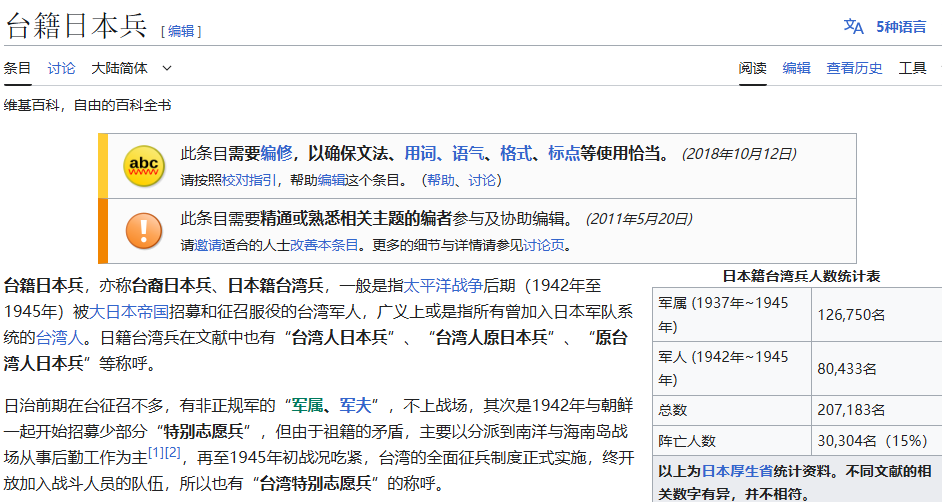Click the chevron next to 大陆简体
Viewport: 942px width, 502px height.
tap(167, 68)
